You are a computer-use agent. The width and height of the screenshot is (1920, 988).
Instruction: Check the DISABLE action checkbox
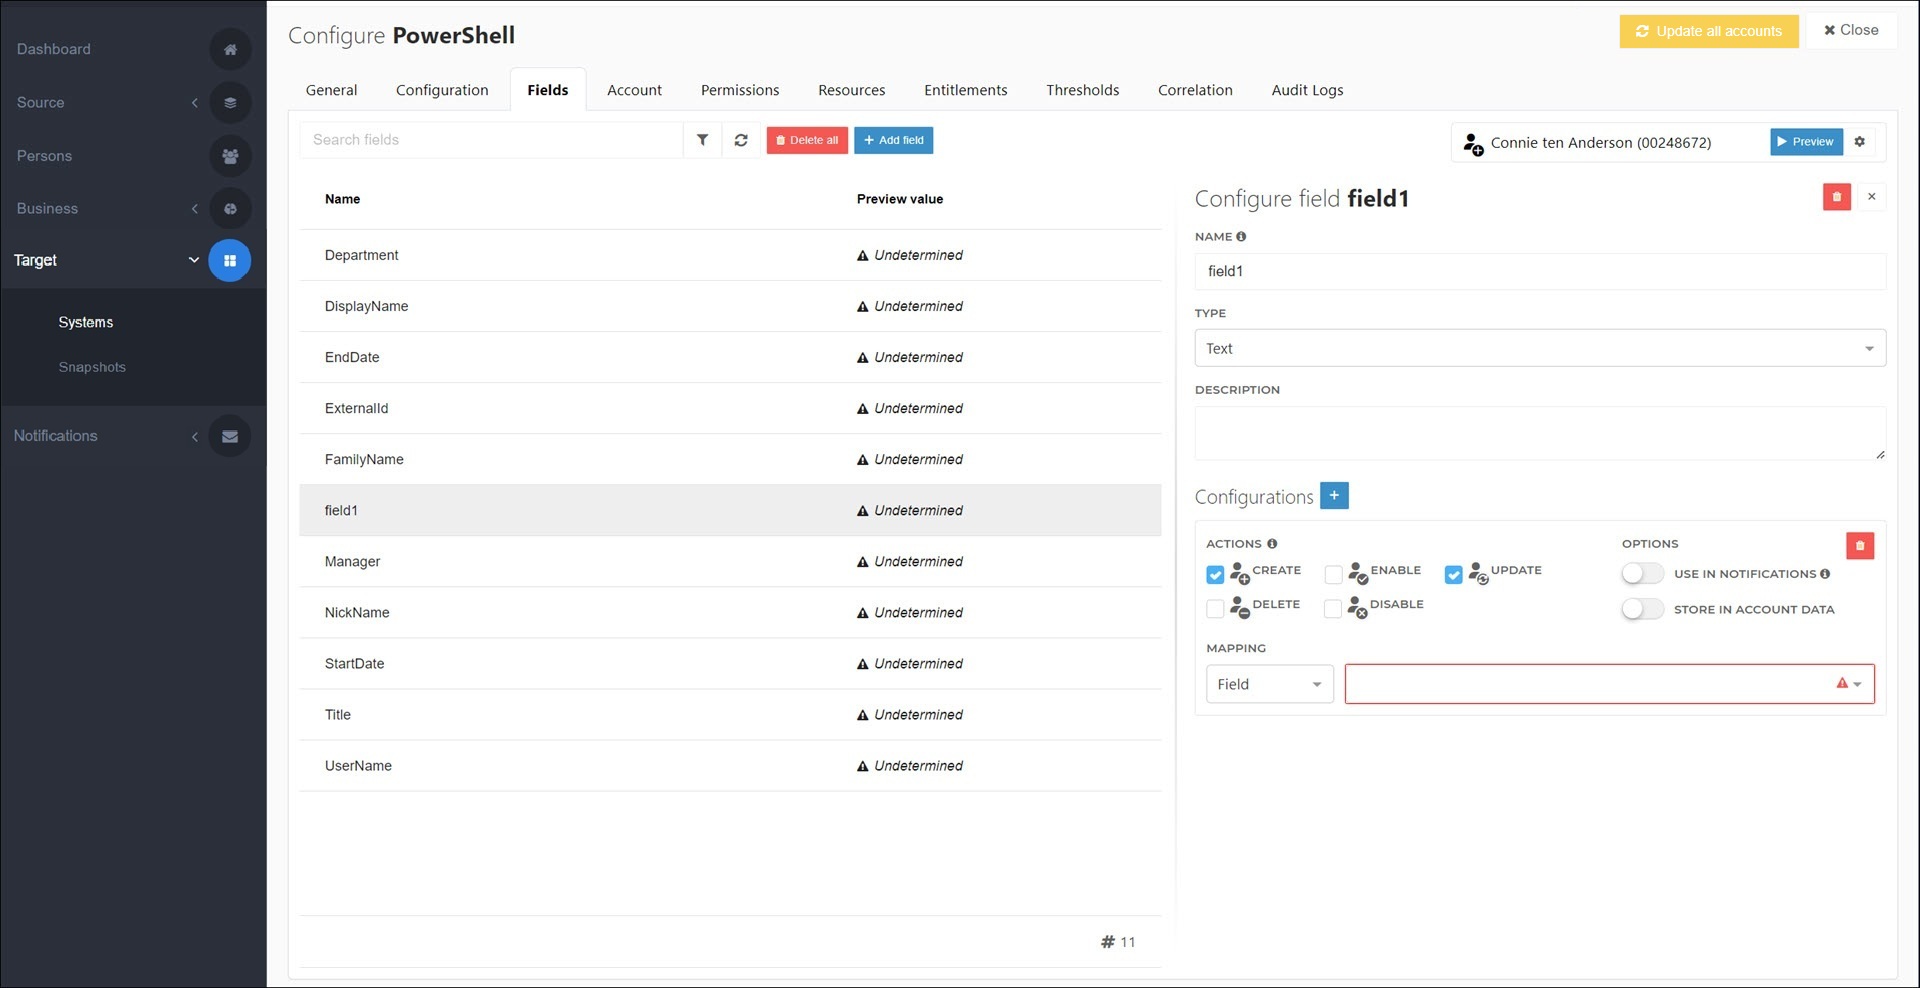tap(1332, 609)
